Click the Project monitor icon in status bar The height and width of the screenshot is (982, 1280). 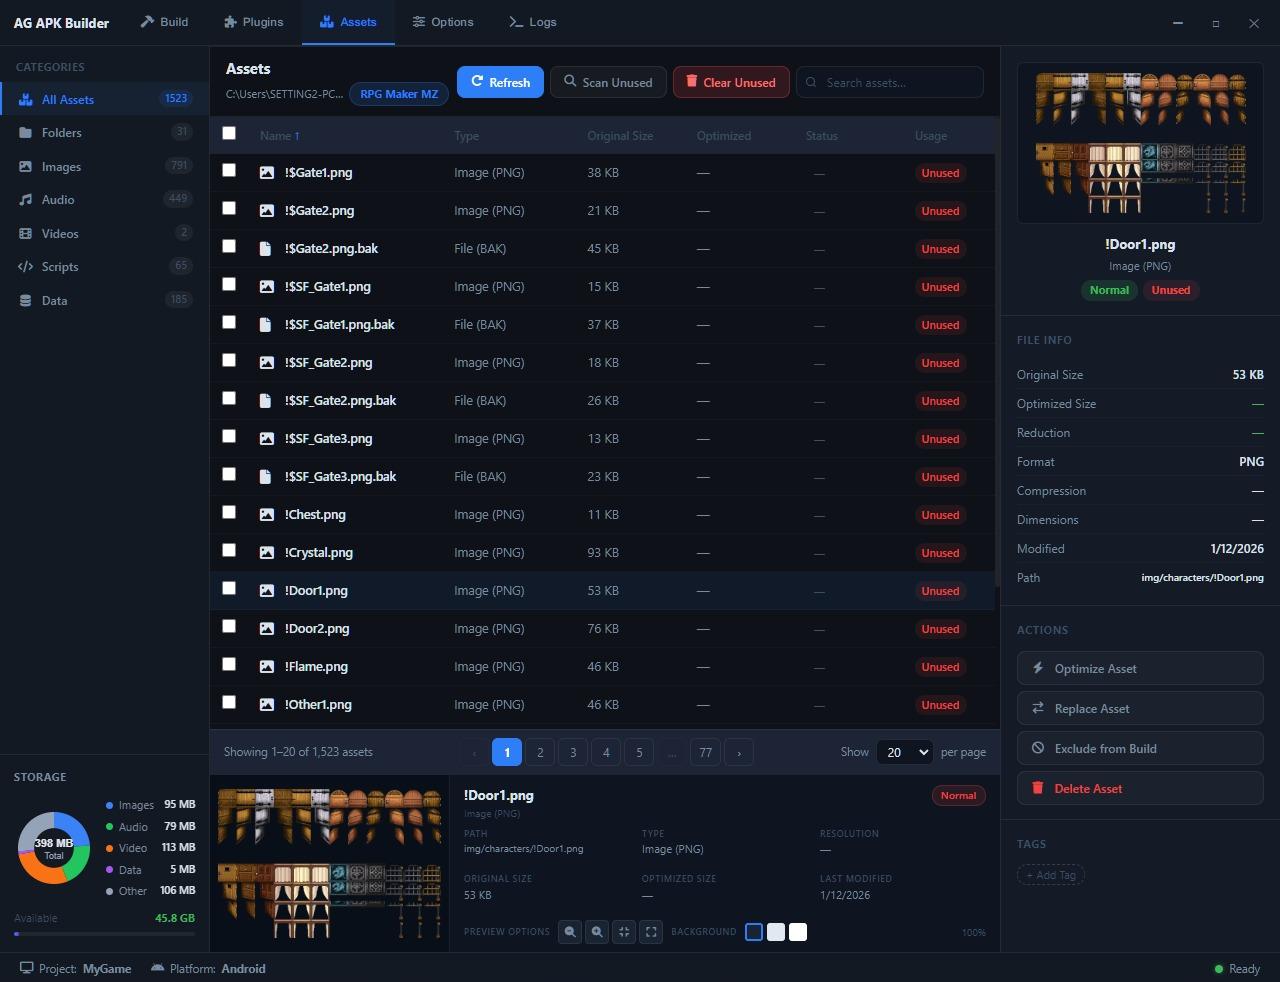(x=26, y=968)
